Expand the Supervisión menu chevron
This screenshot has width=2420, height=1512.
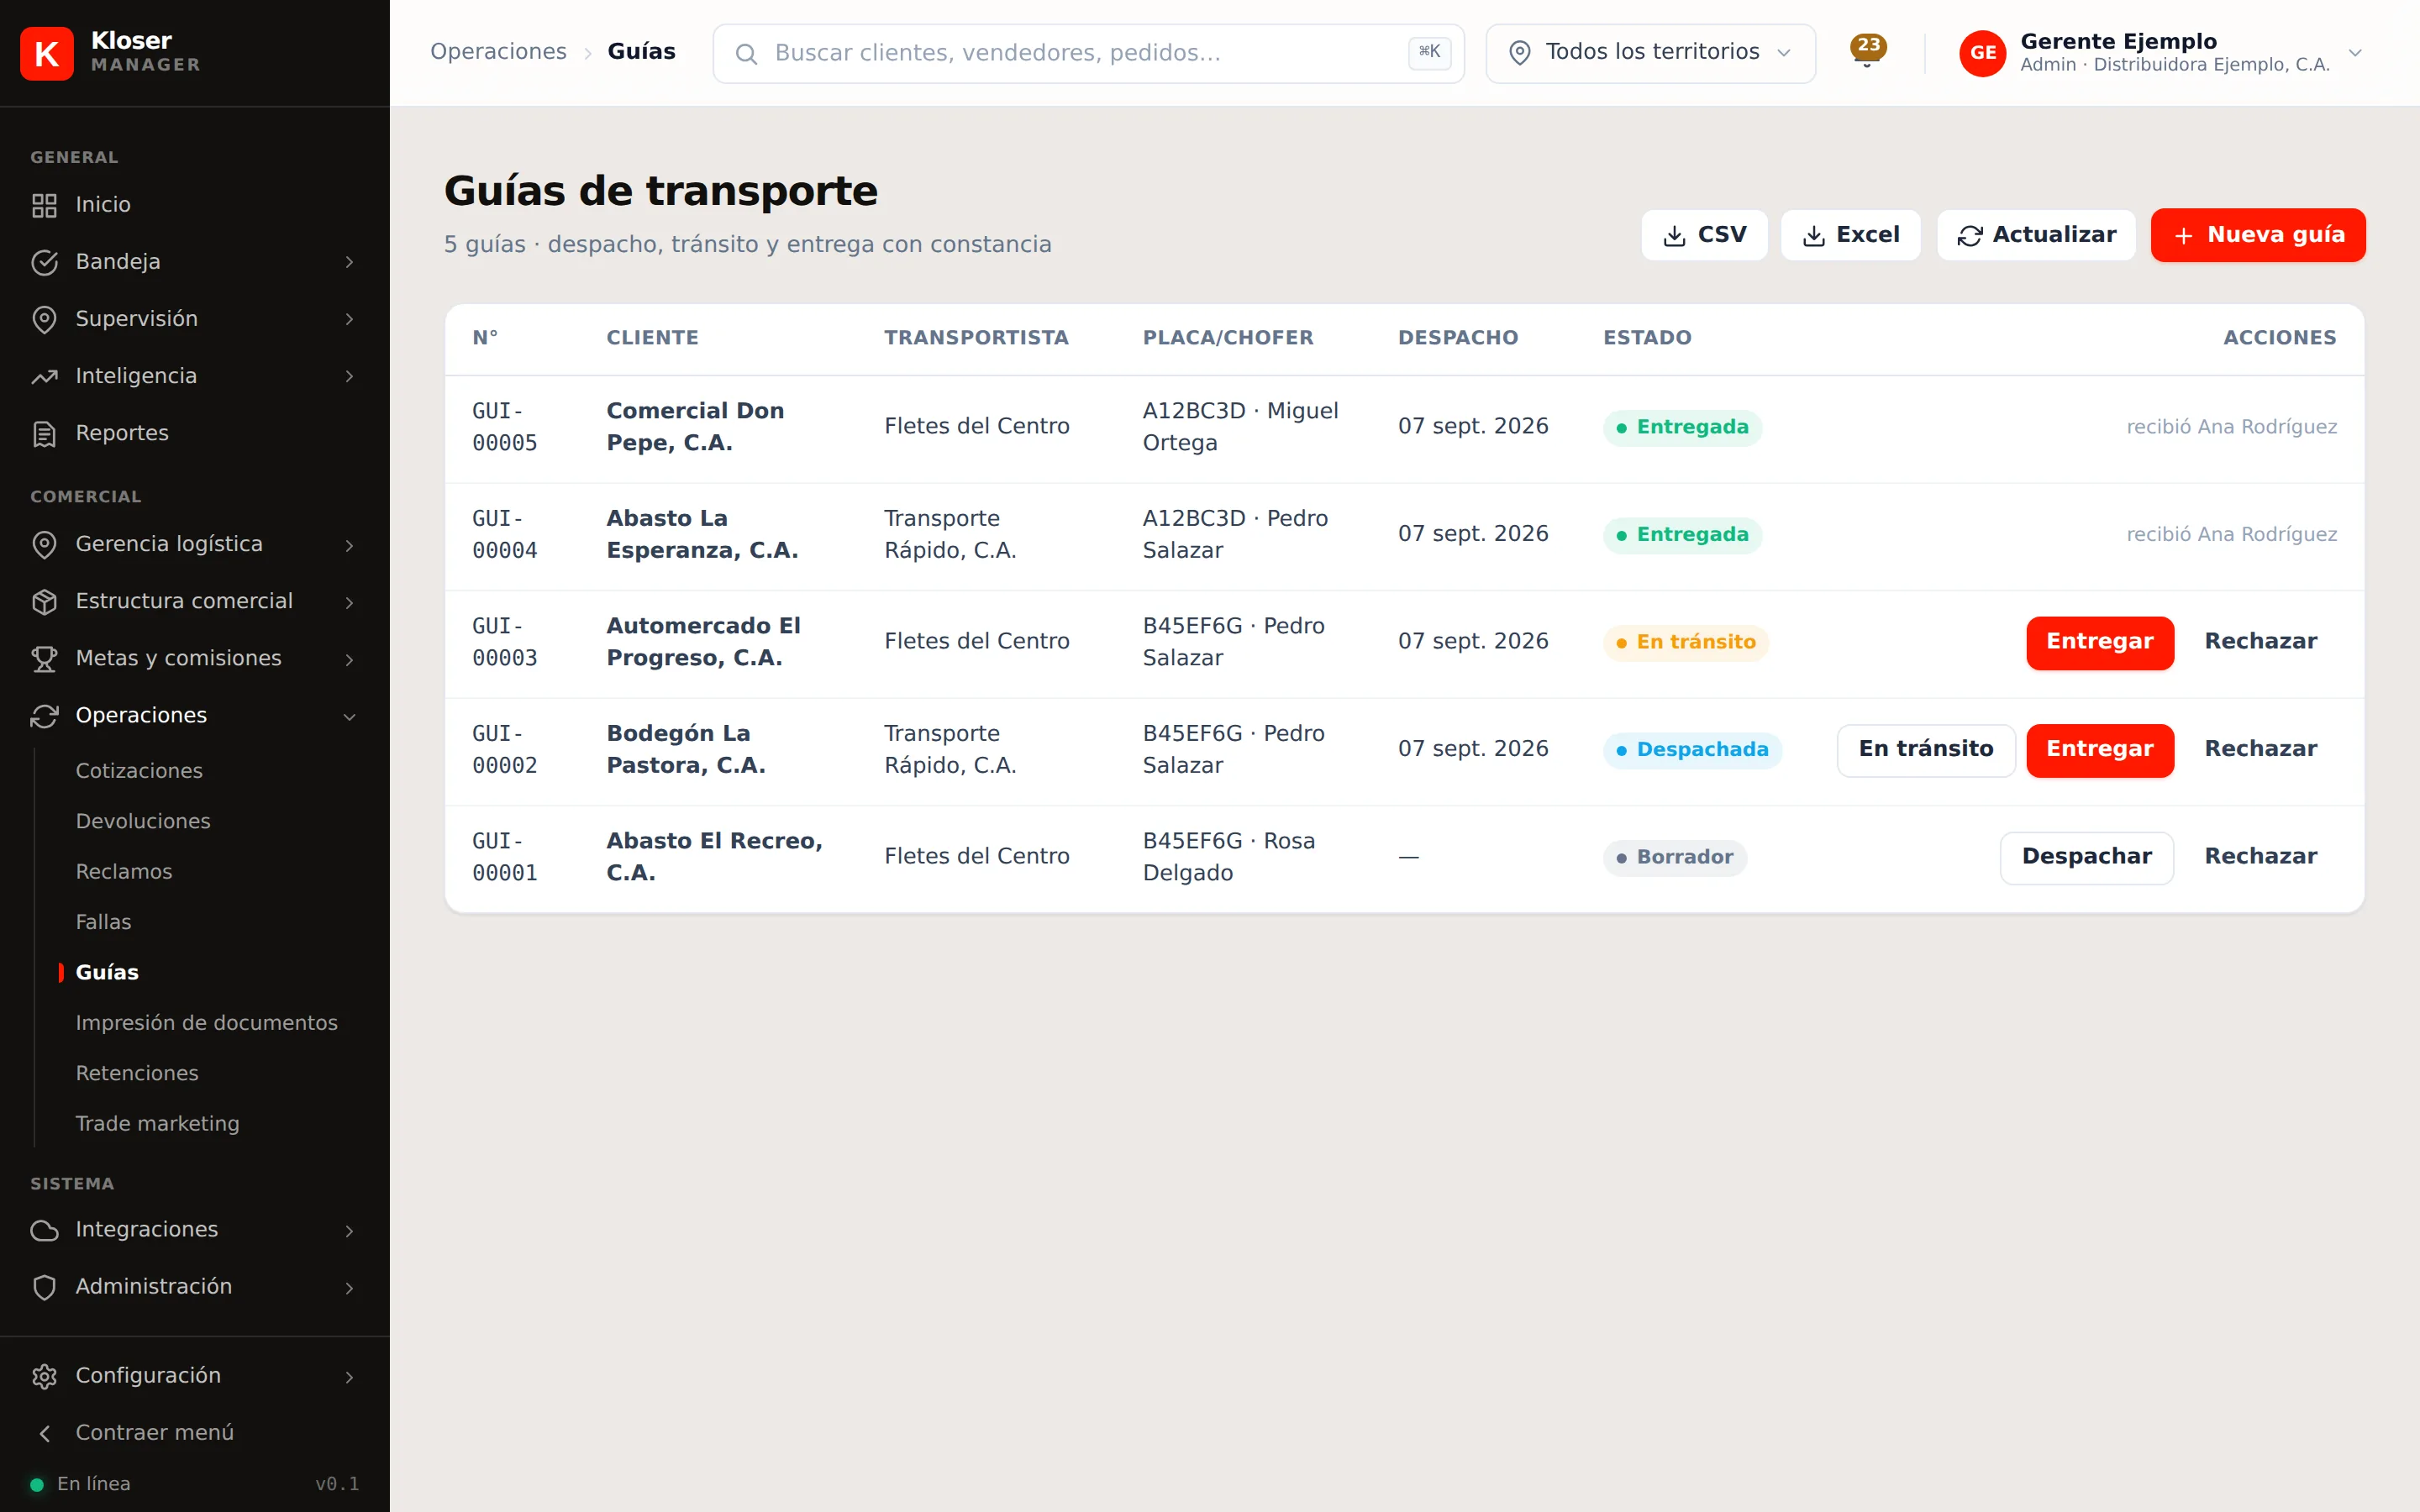349,319
